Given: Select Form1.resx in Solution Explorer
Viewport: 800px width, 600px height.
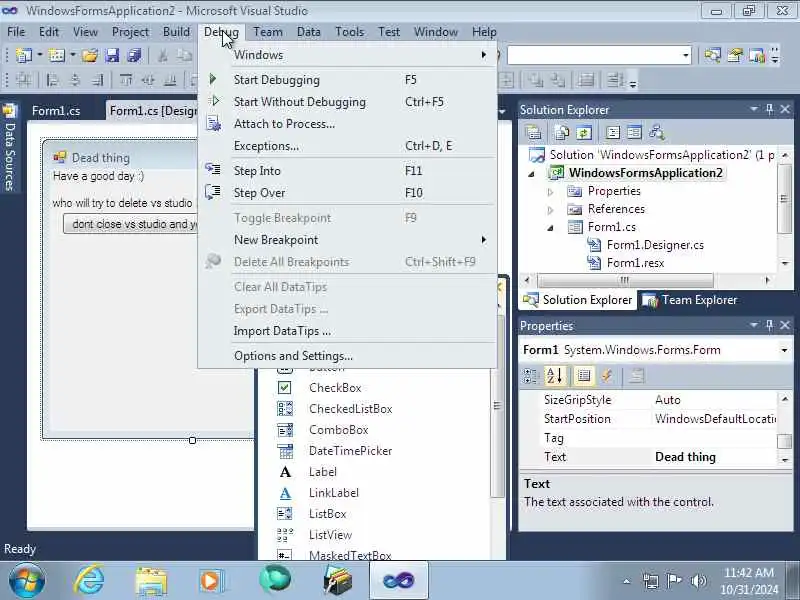Looking at the screenshot, I should click(635, 263).
